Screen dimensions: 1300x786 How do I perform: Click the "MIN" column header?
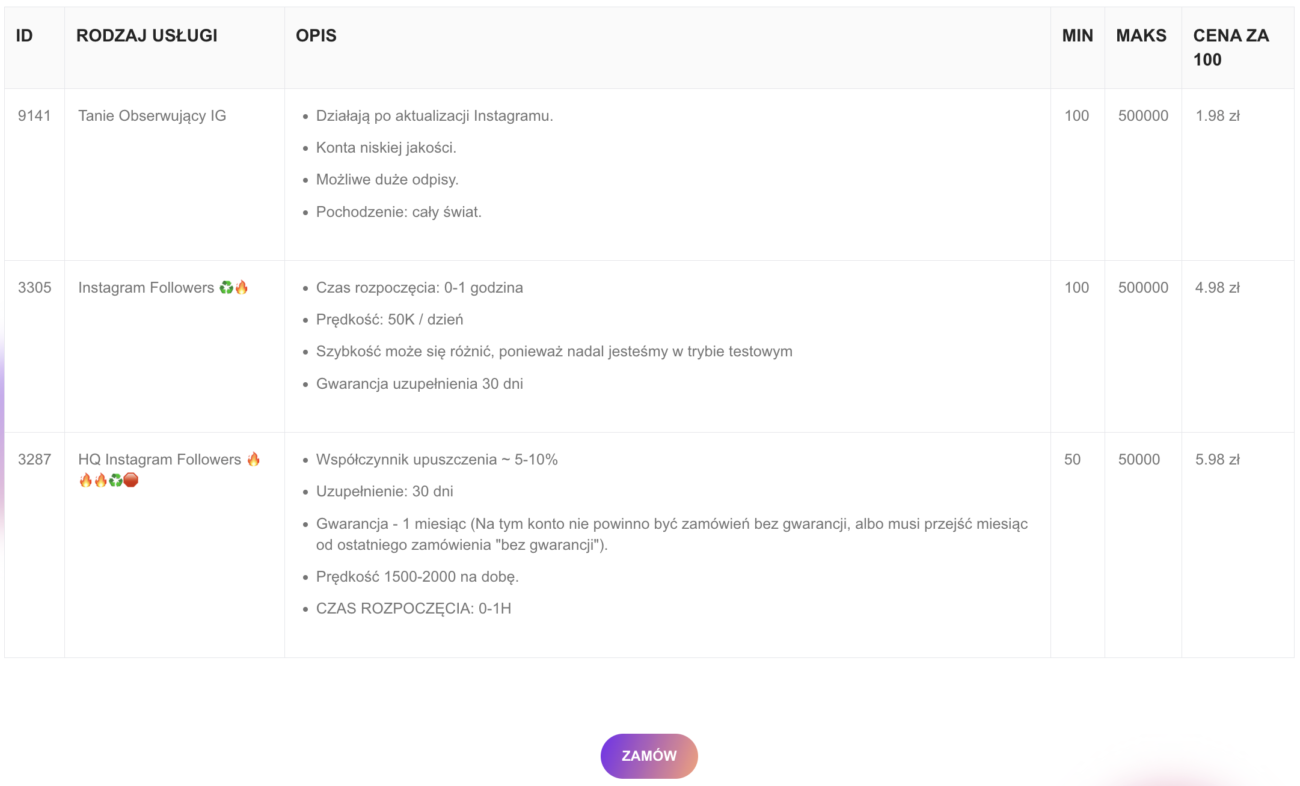tap(1077, 36)
